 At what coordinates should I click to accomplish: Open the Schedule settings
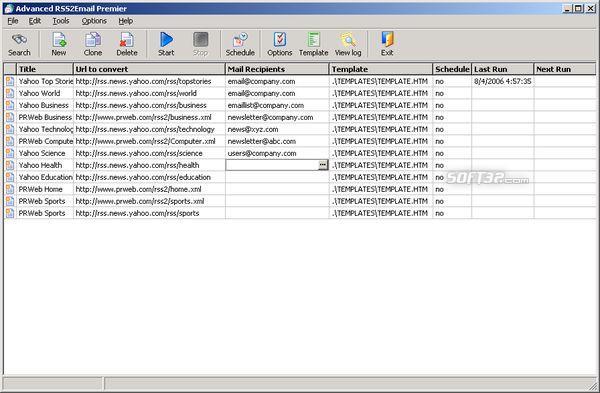click(x=240, y=44)
